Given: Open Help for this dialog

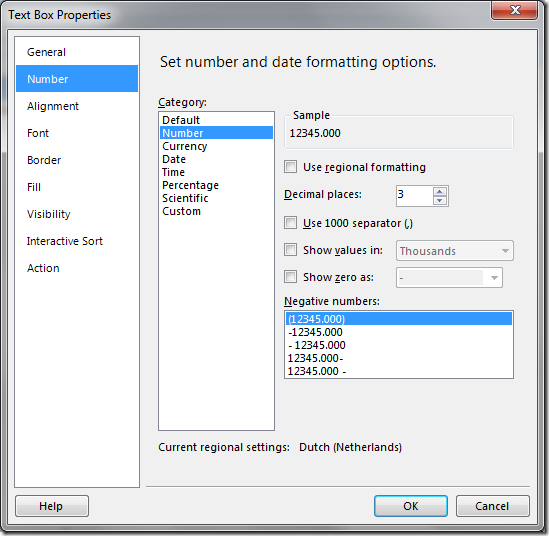Looking at the screenshot, I should point(52,506).
